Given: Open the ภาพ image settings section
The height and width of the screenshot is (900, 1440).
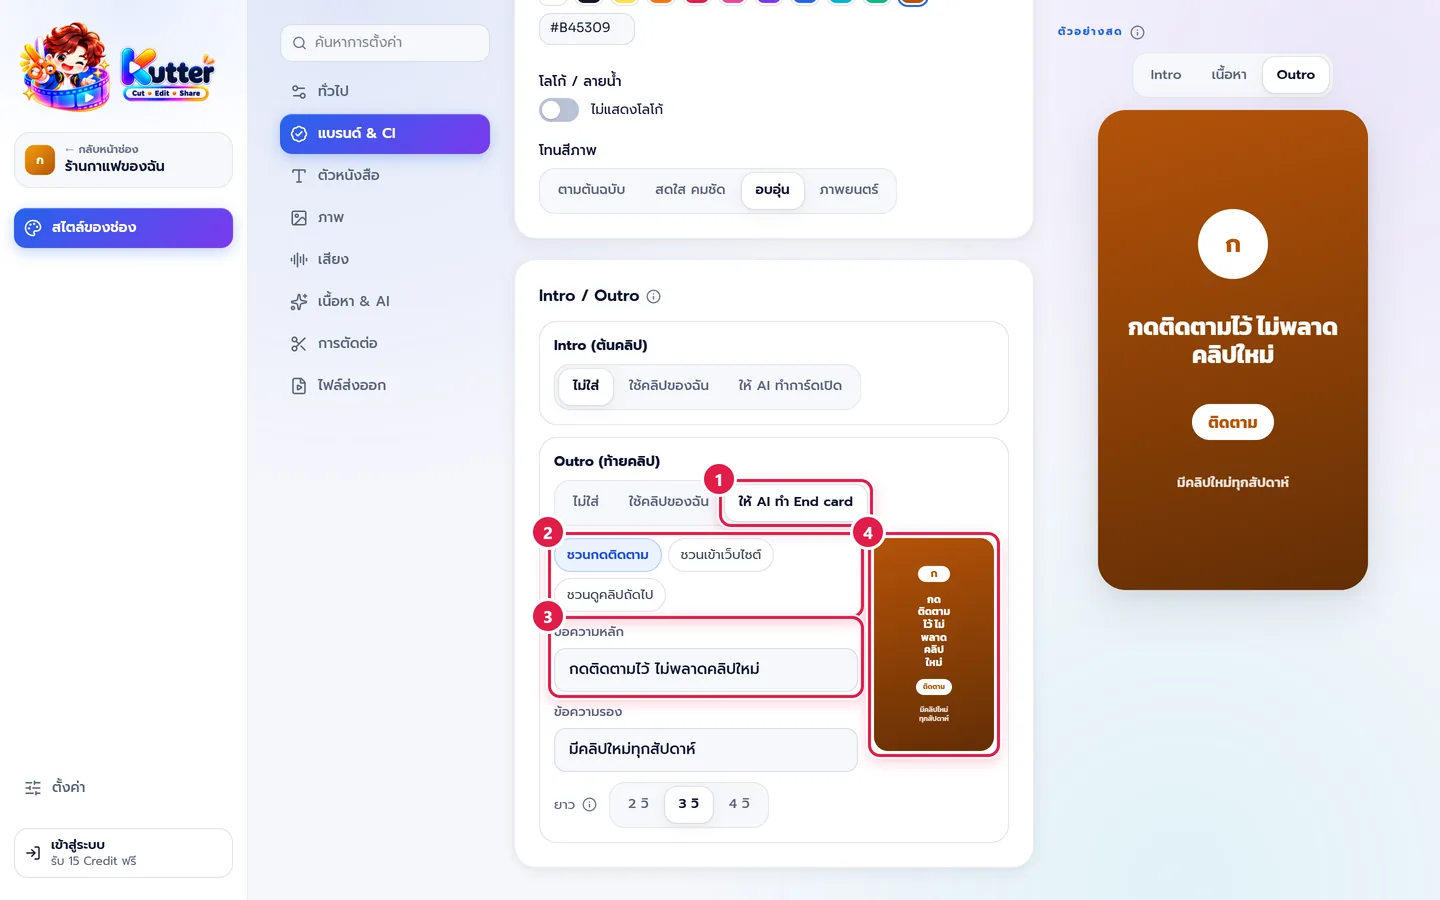Looking at the screenshot, I should (x=385, y=217).
